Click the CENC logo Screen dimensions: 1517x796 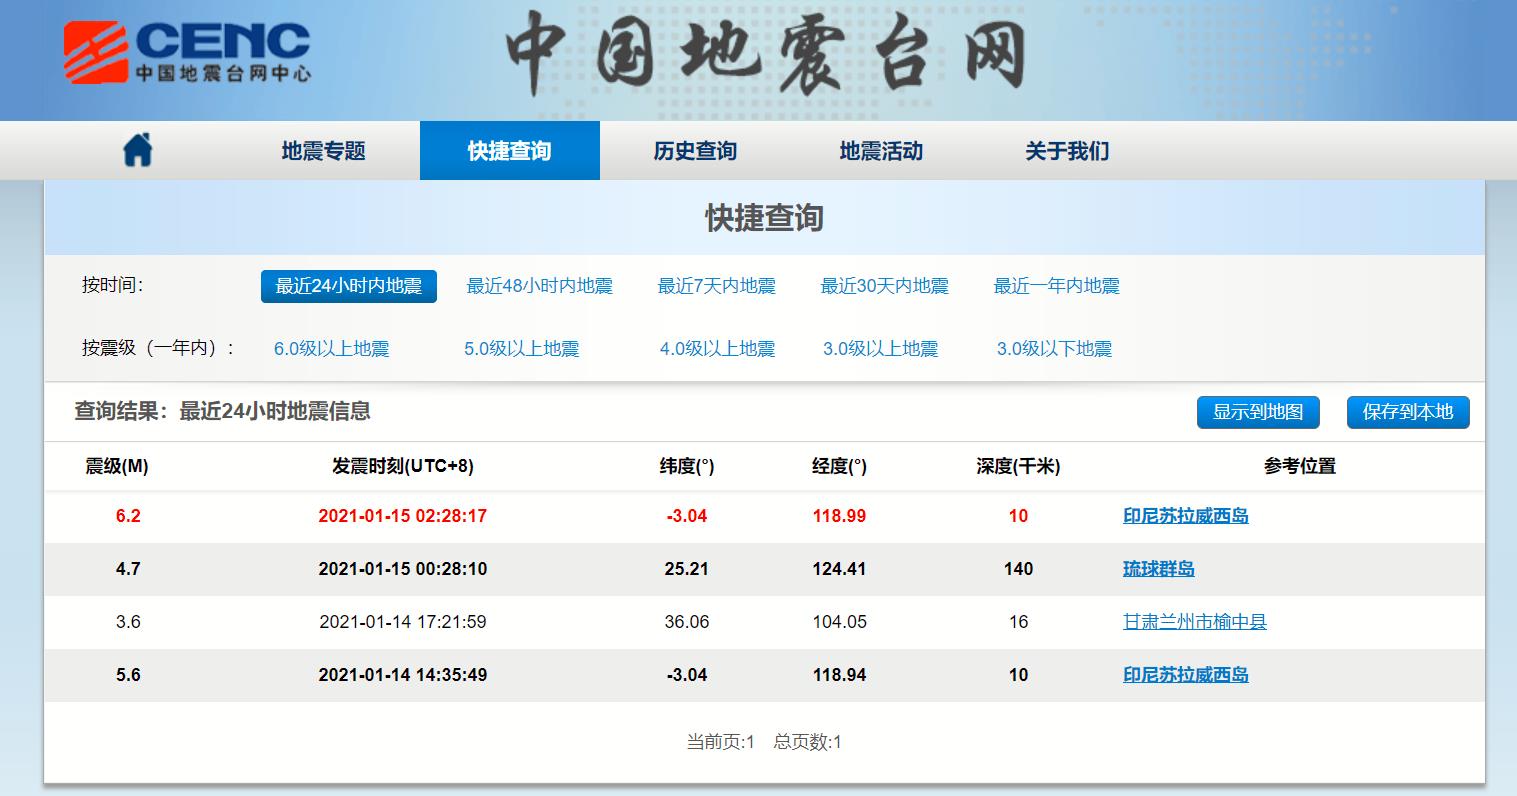coord(188,52)
